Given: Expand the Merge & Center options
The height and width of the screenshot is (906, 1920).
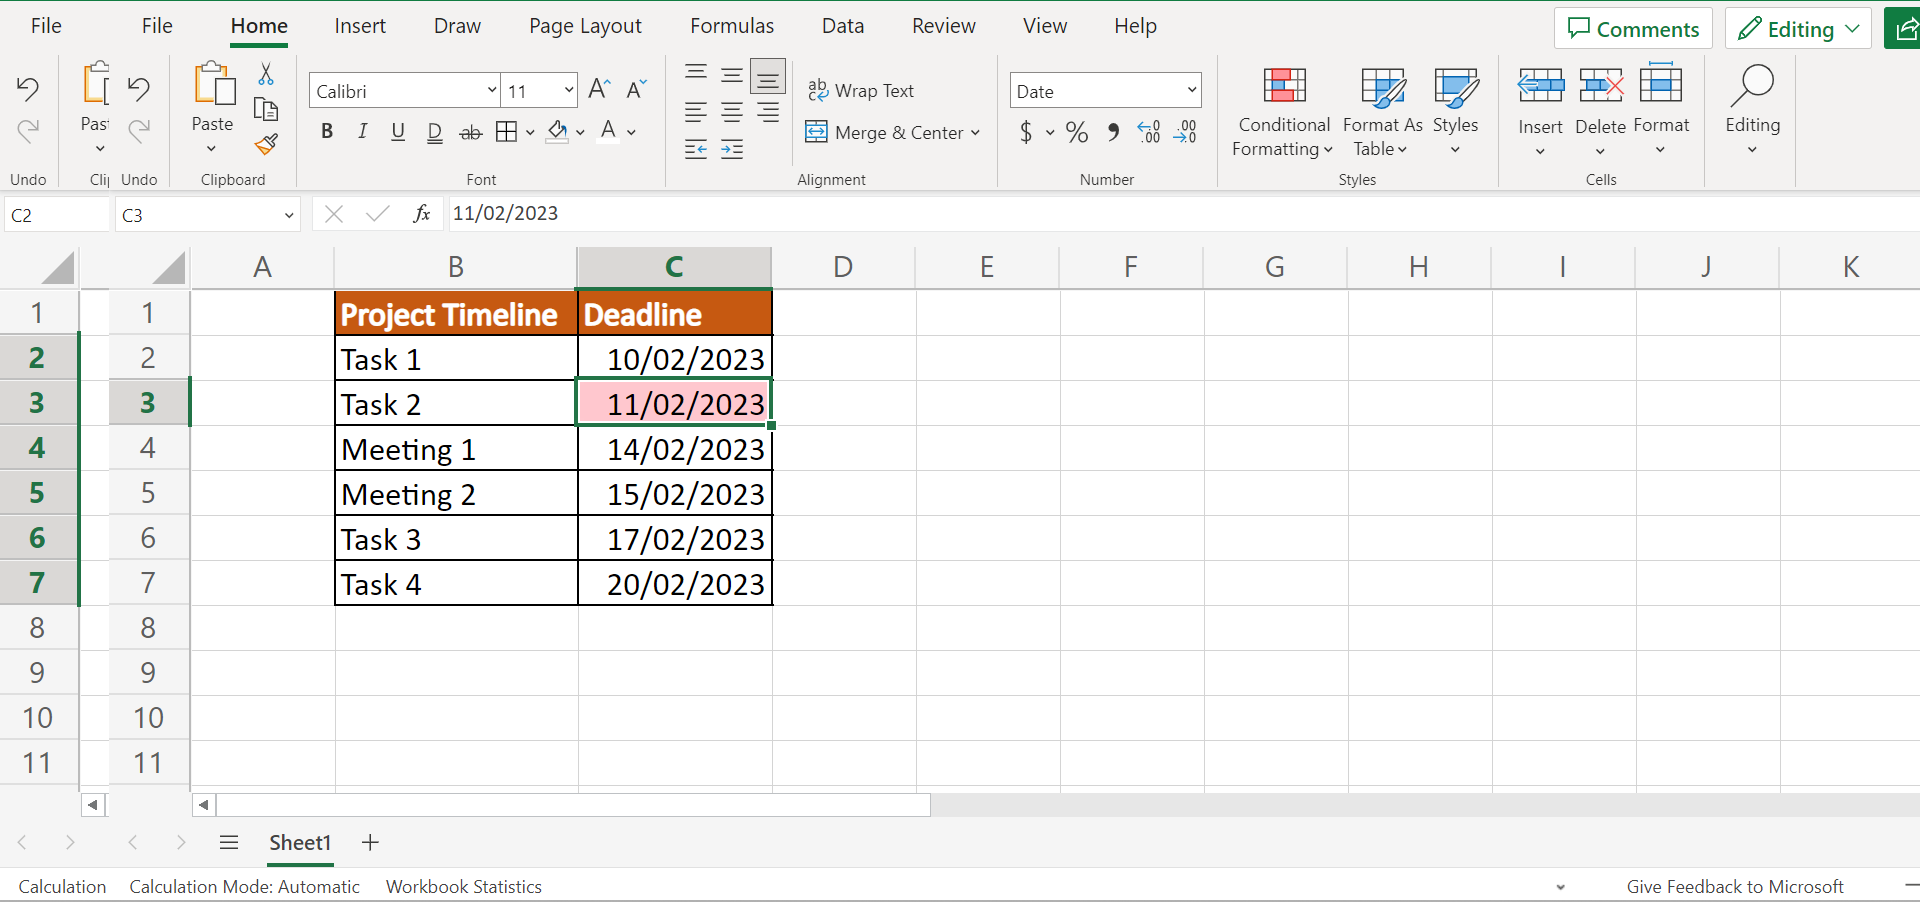Looking at the screenshot, I should click(975, 133).
